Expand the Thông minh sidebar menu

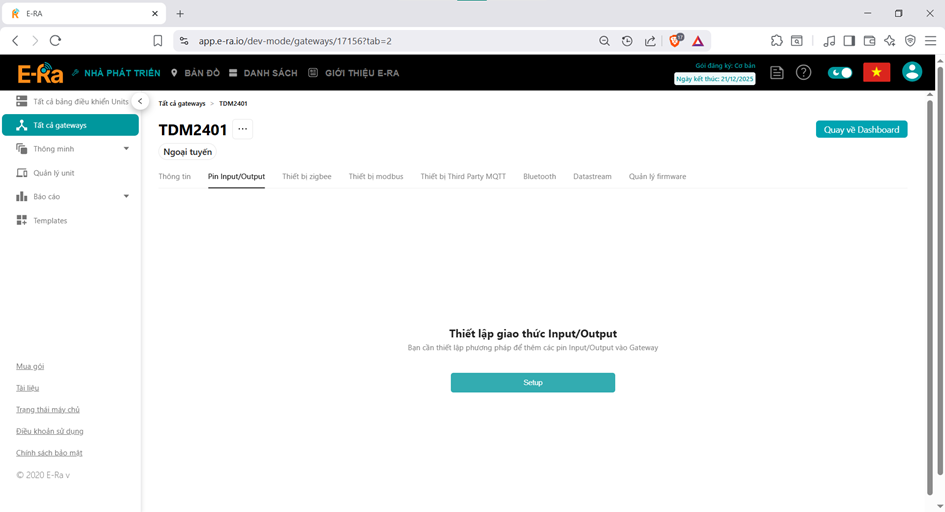tap(126, 149)
